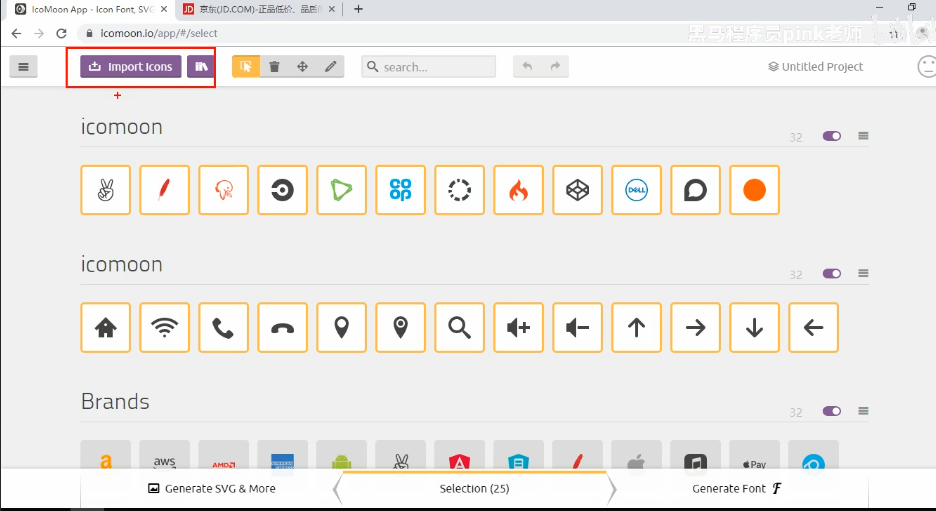Select the CodePen cube icon
This screenshot has width=936, height=511.
pyautogui.click(x=578, y=190)
